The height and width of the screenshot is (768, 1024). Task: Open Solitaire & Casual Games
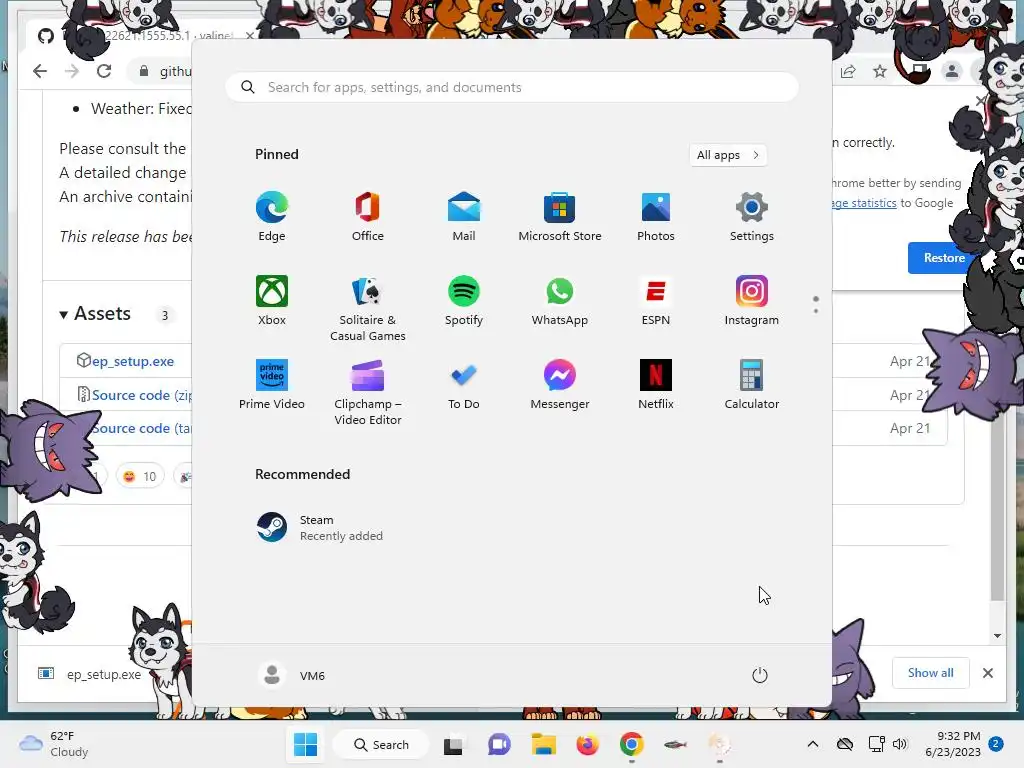368,308
